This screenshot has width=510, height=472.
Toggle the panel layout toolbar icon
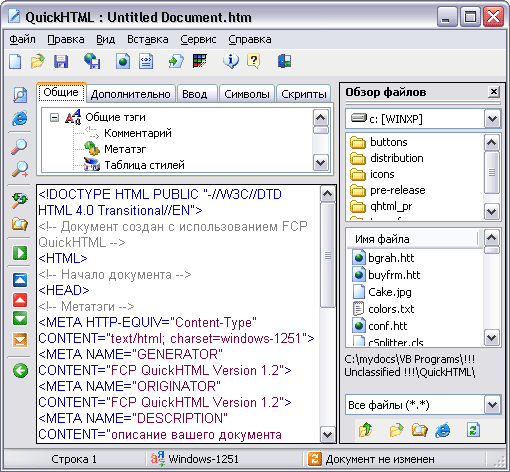pyautogui.click(x=284, y=61)
